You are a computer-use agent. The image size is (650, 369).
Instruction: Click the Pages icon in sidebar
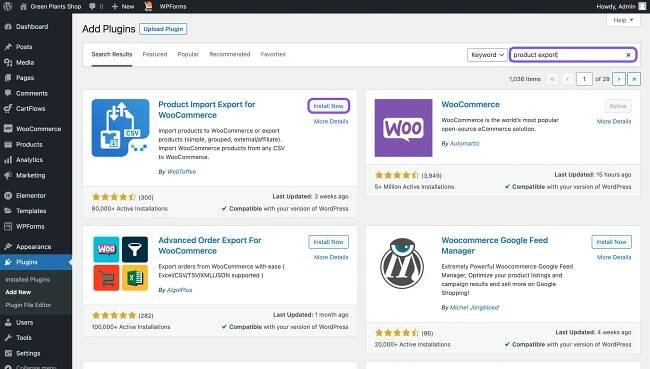pos(8,78)
